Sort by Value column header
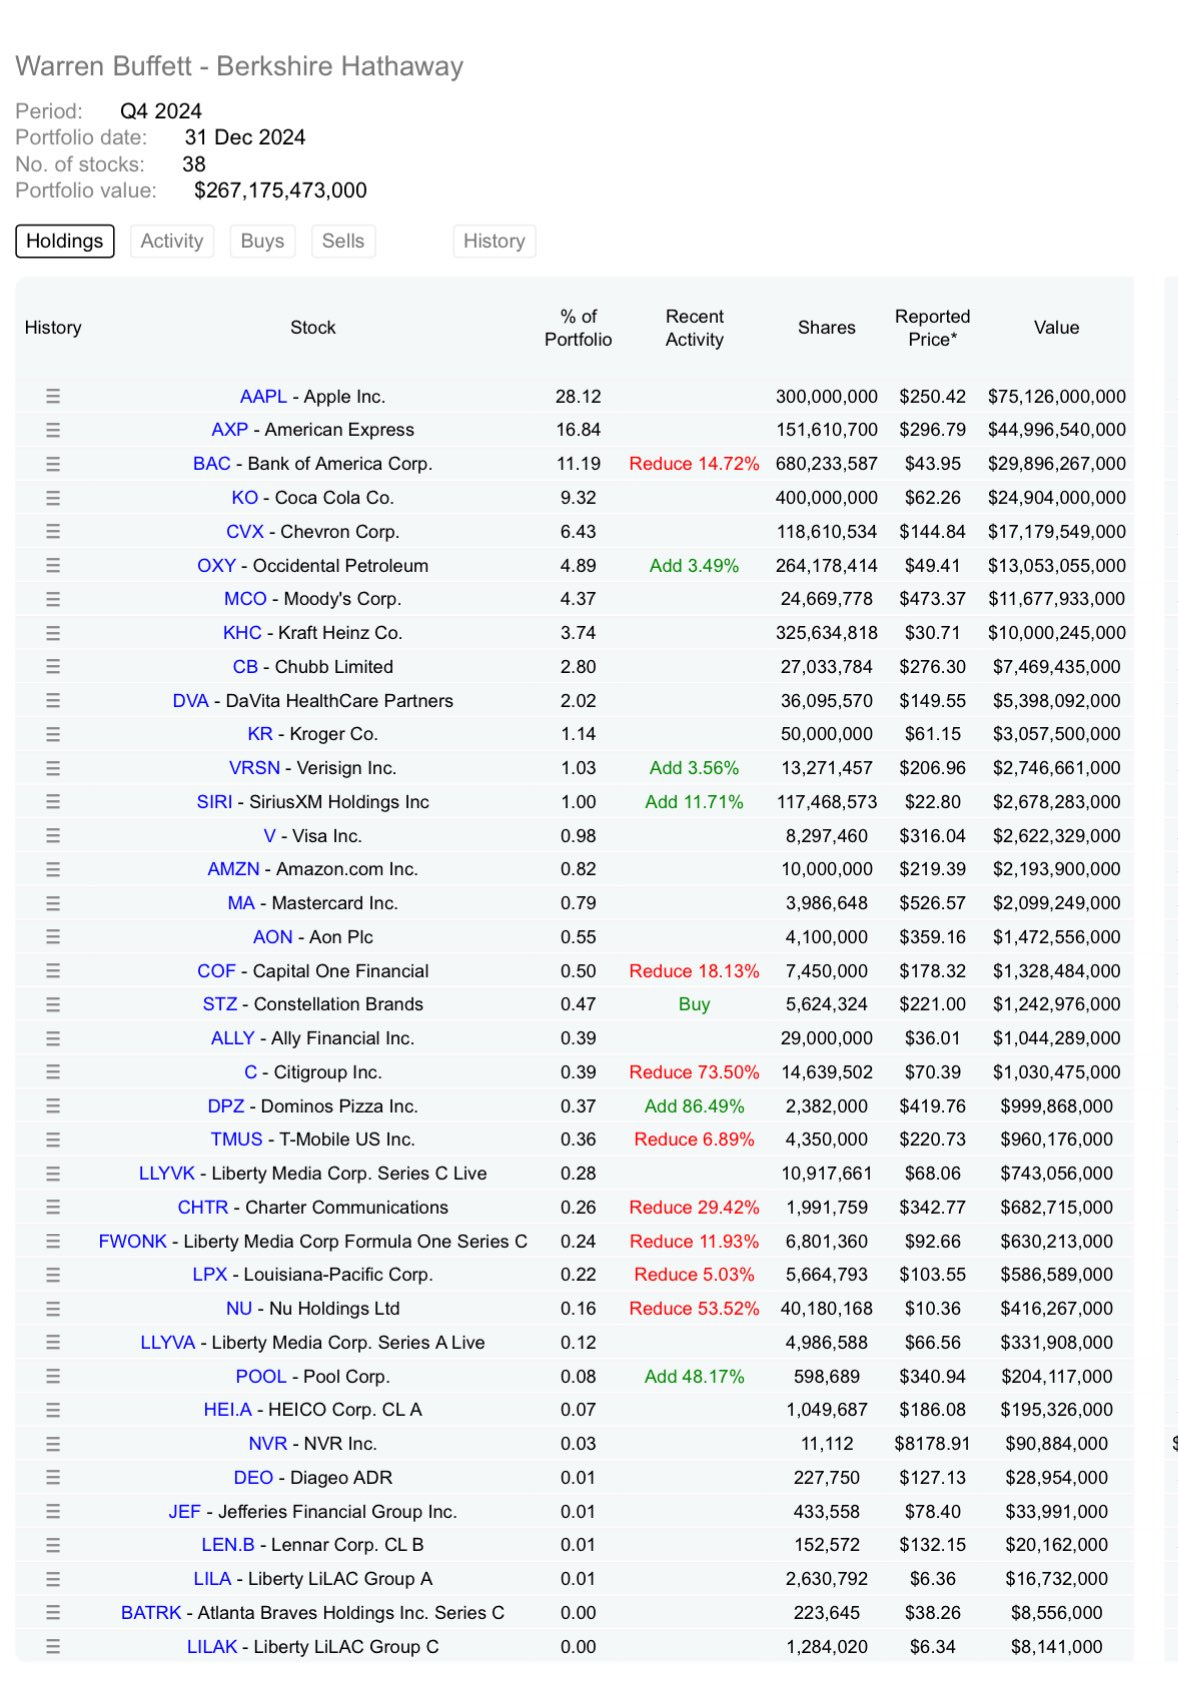 [x=1057, y=327]
